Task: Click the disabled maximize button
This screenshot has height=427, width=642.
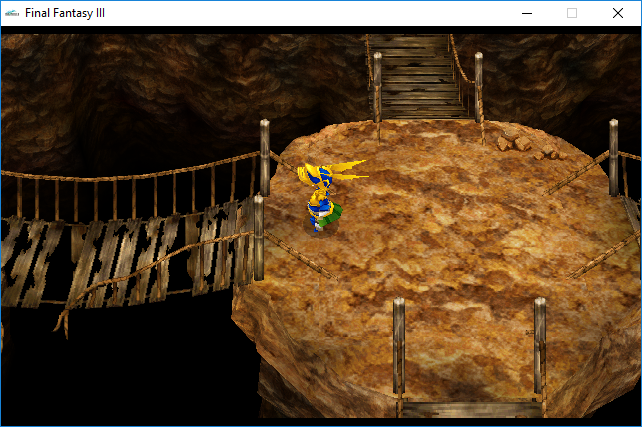Action: 572,13
